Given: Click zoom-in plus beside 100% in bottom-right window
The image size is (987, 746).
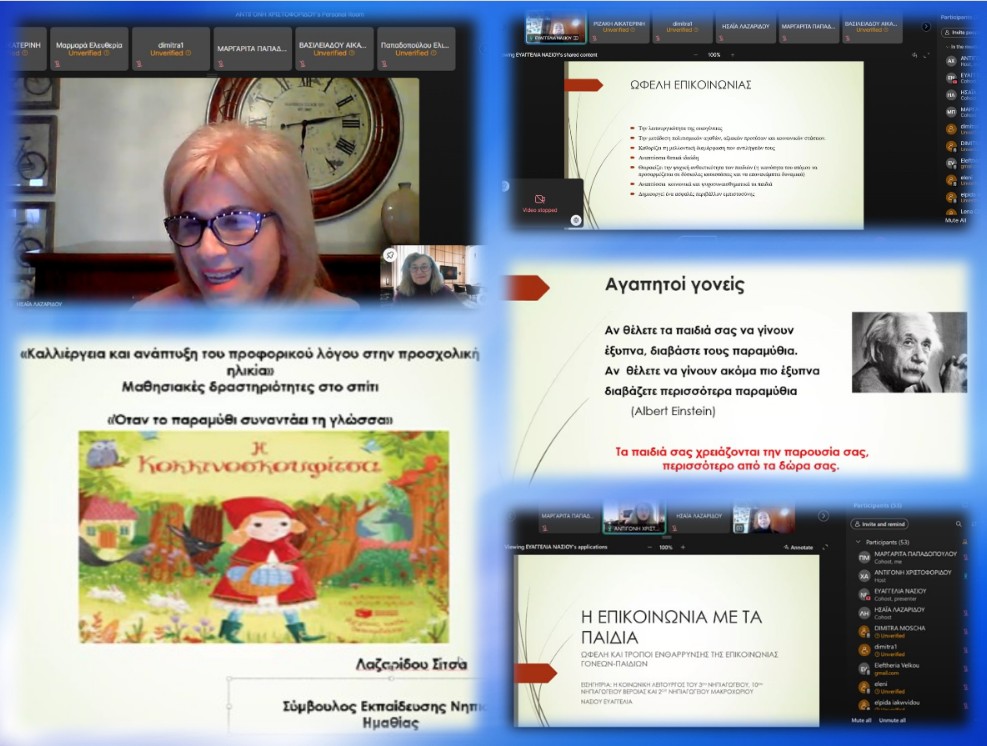Looking at the screenshot, I should click(x=683, y=548).
